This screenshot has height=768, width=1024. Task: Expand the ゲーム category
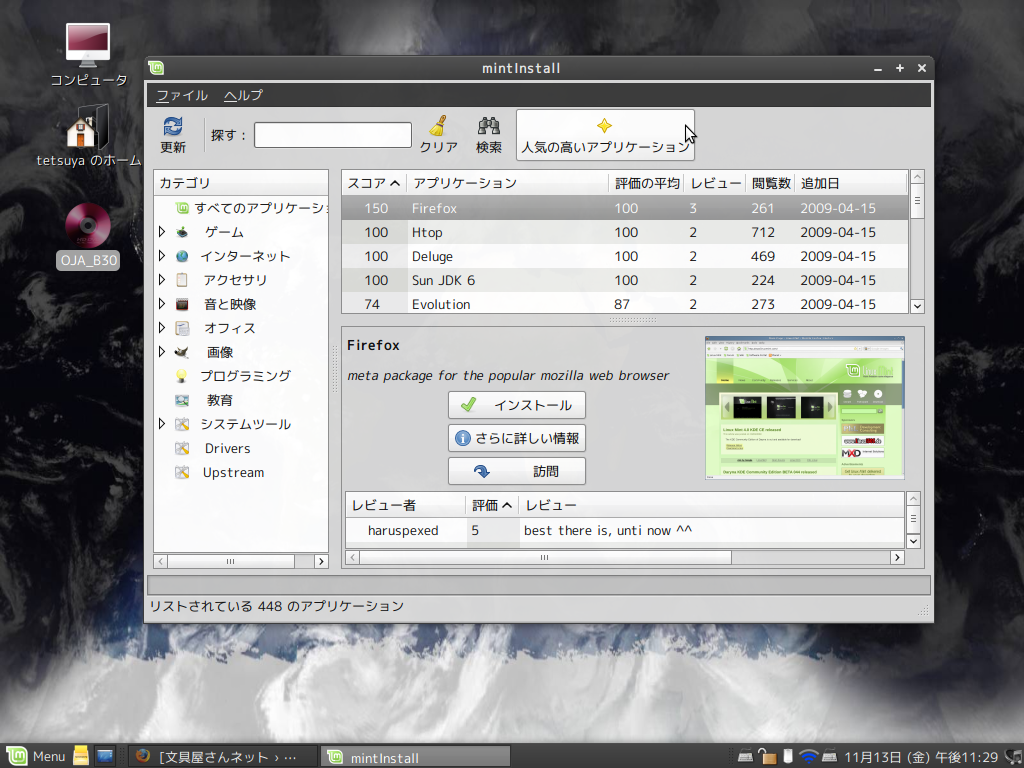click(x=162, y=232)
